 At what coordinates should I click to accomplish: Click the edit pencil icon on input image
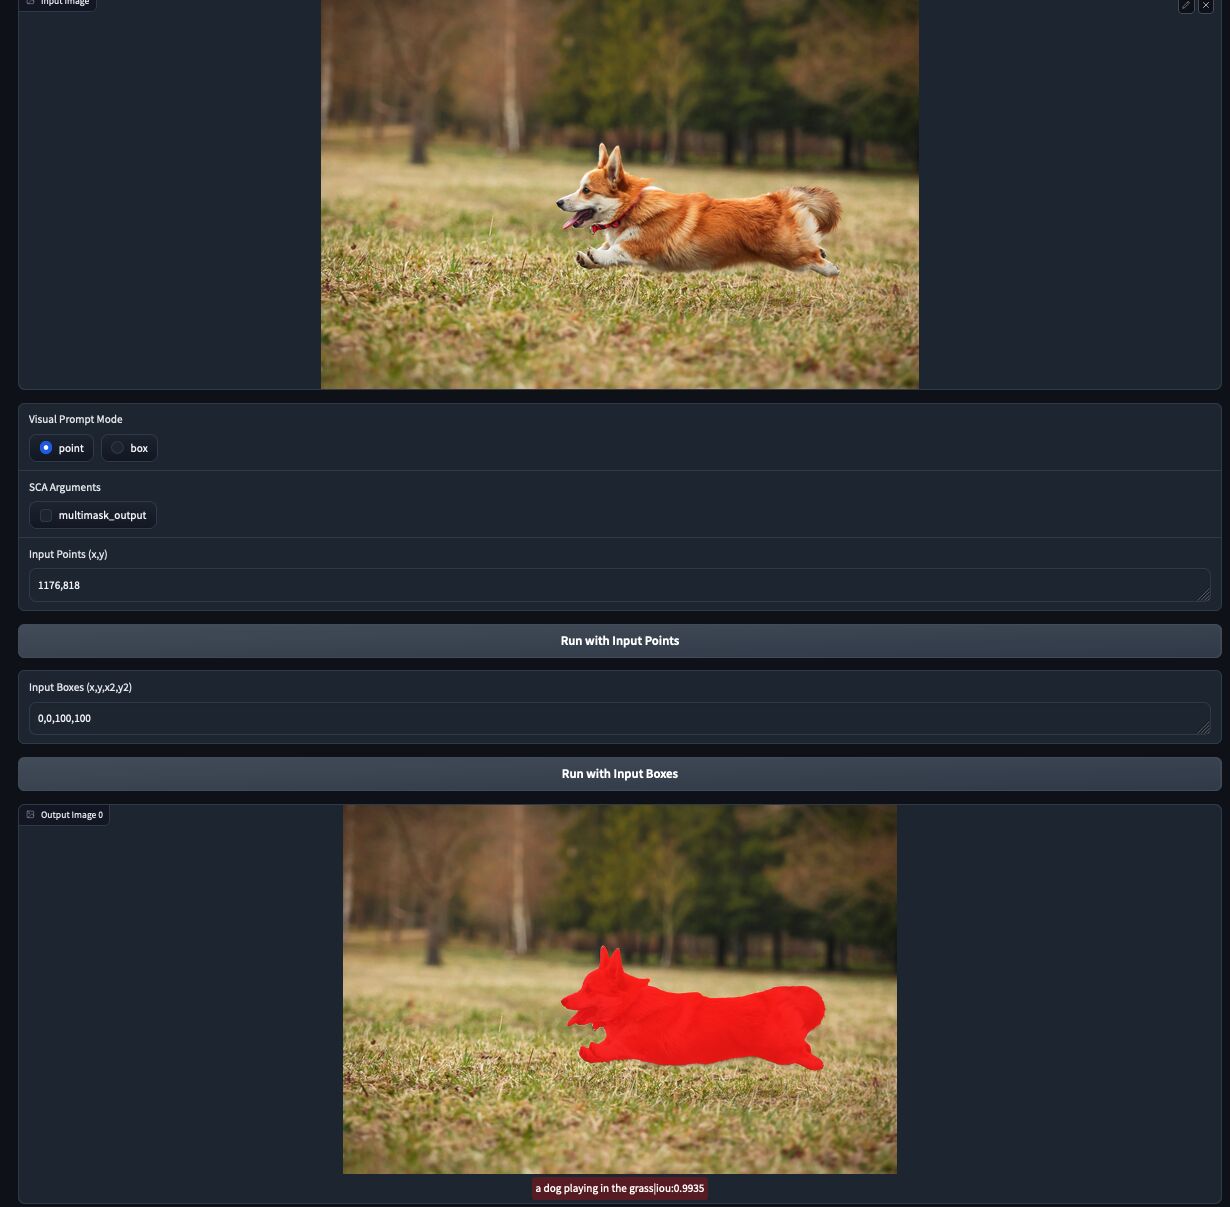coord(1186,5)
